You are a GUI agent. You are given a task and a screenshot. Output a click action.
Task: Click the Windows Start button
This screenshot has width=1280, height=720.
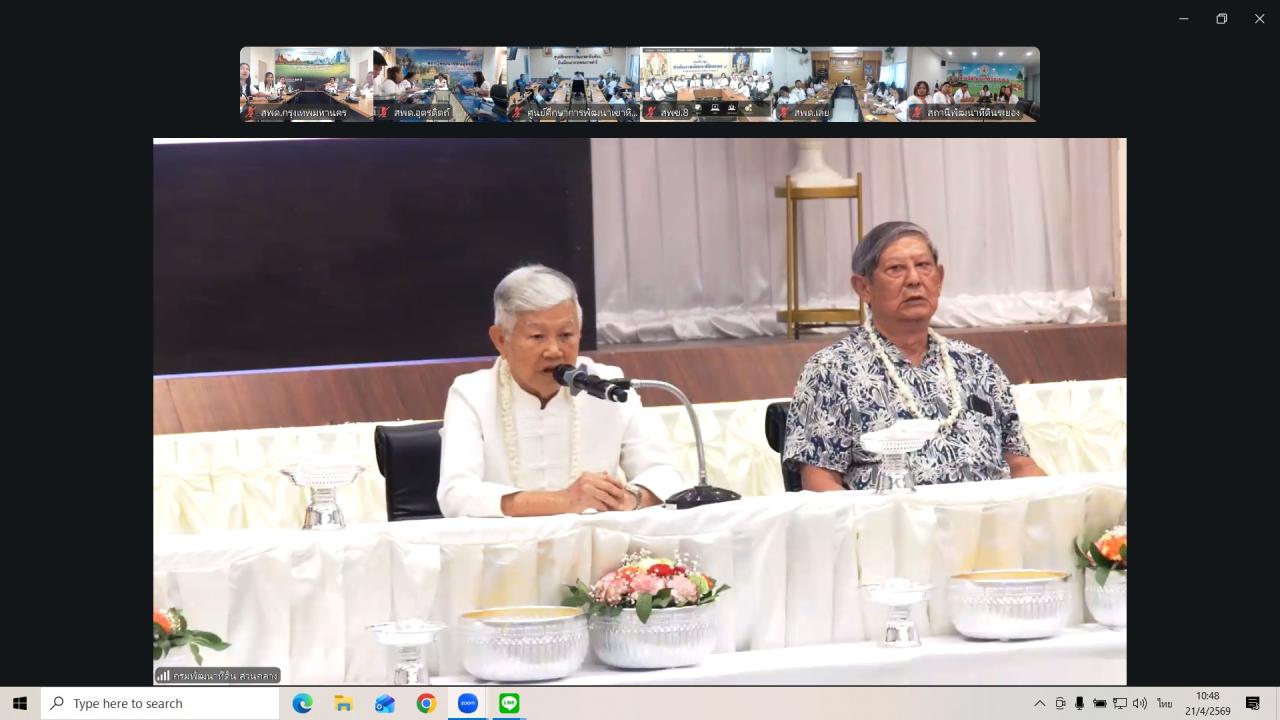[x=19, y=703]
